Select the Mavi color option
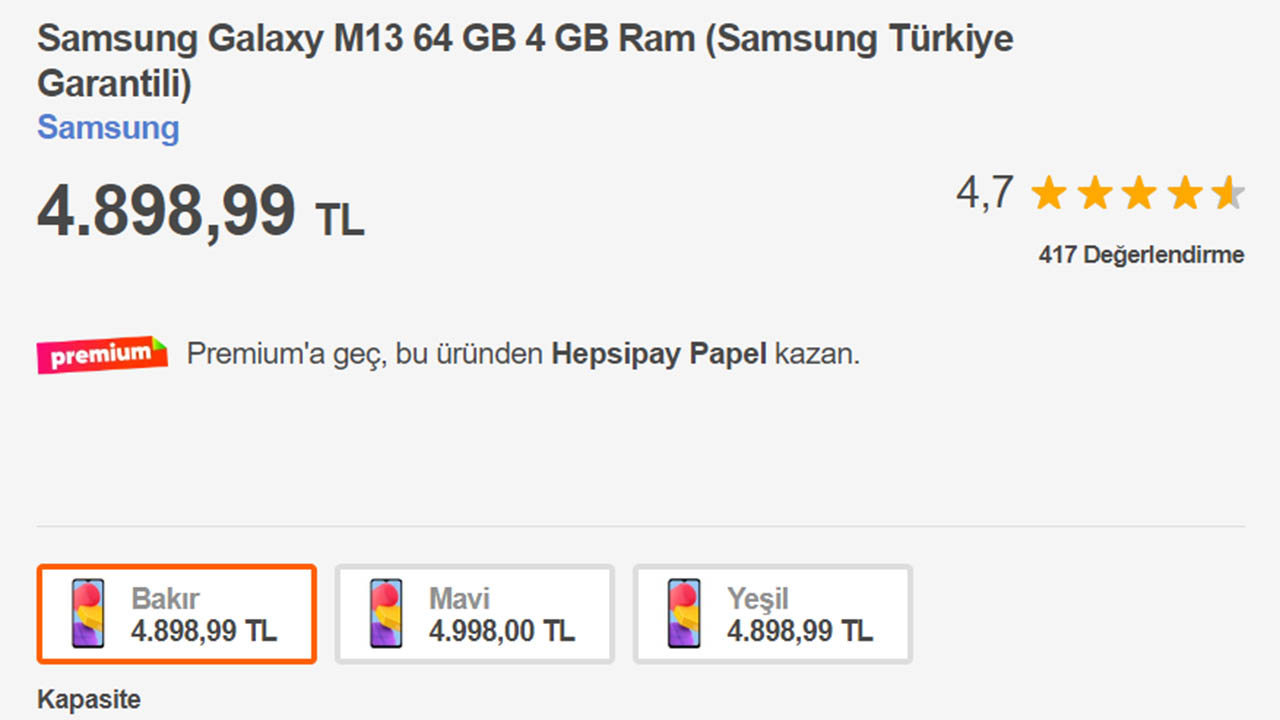 coord(474,613)
